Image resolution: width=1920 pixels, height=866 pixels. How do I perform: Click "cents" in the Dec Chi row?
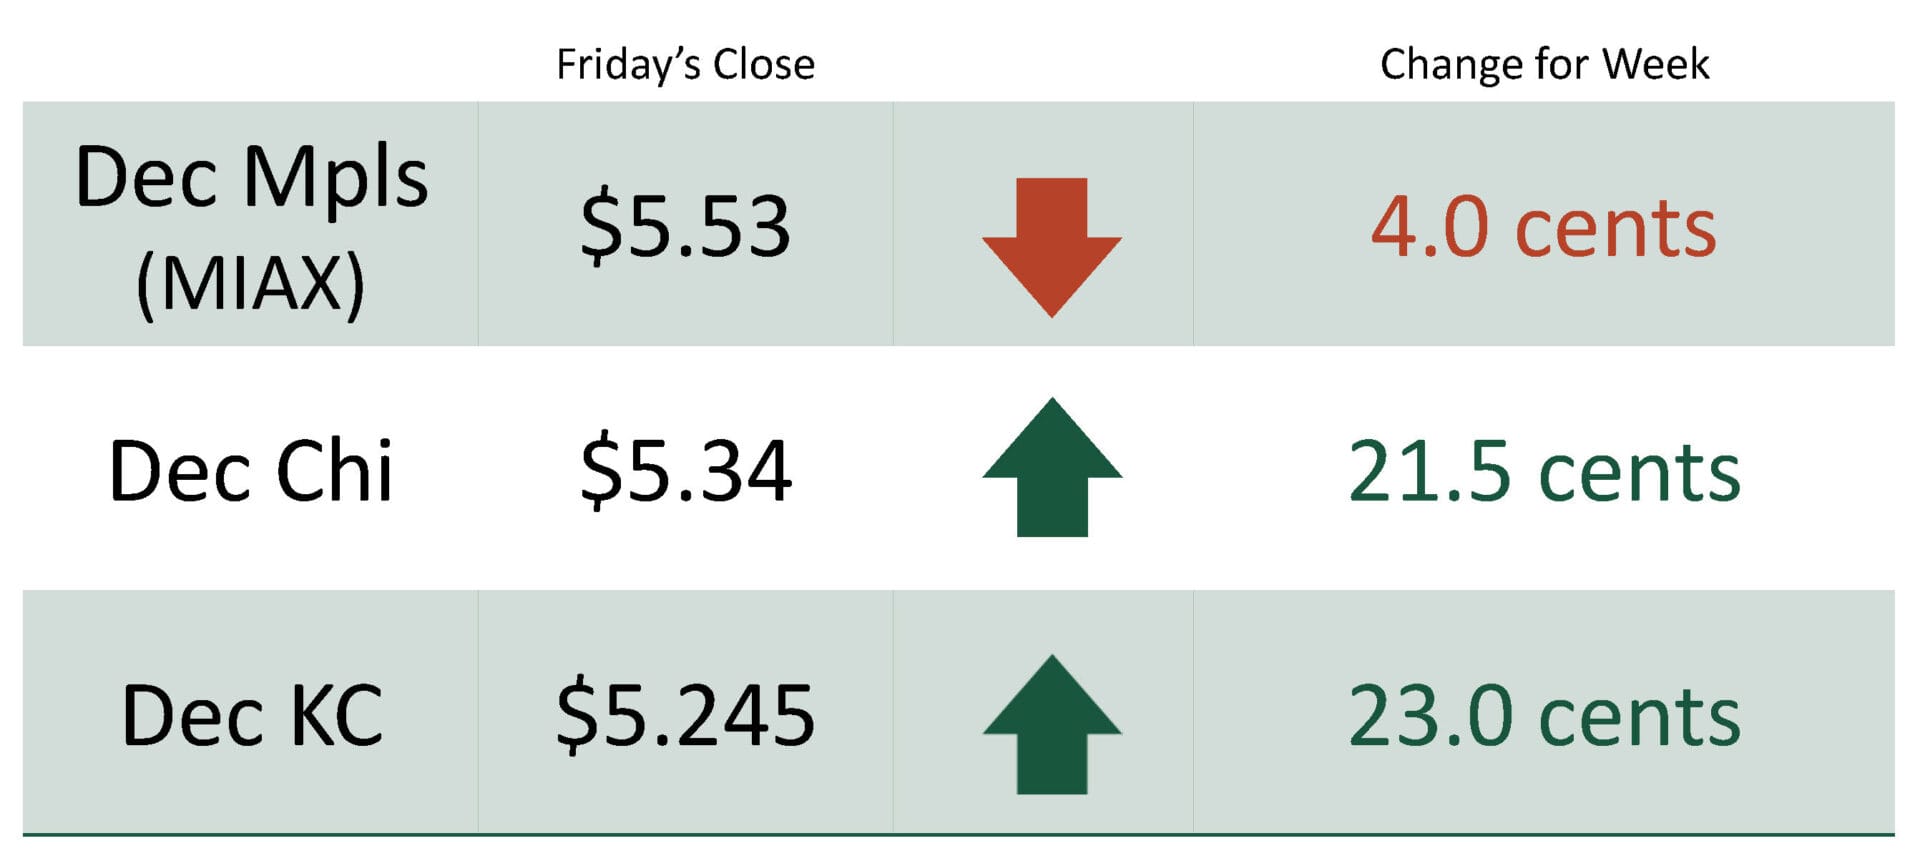1640,473
